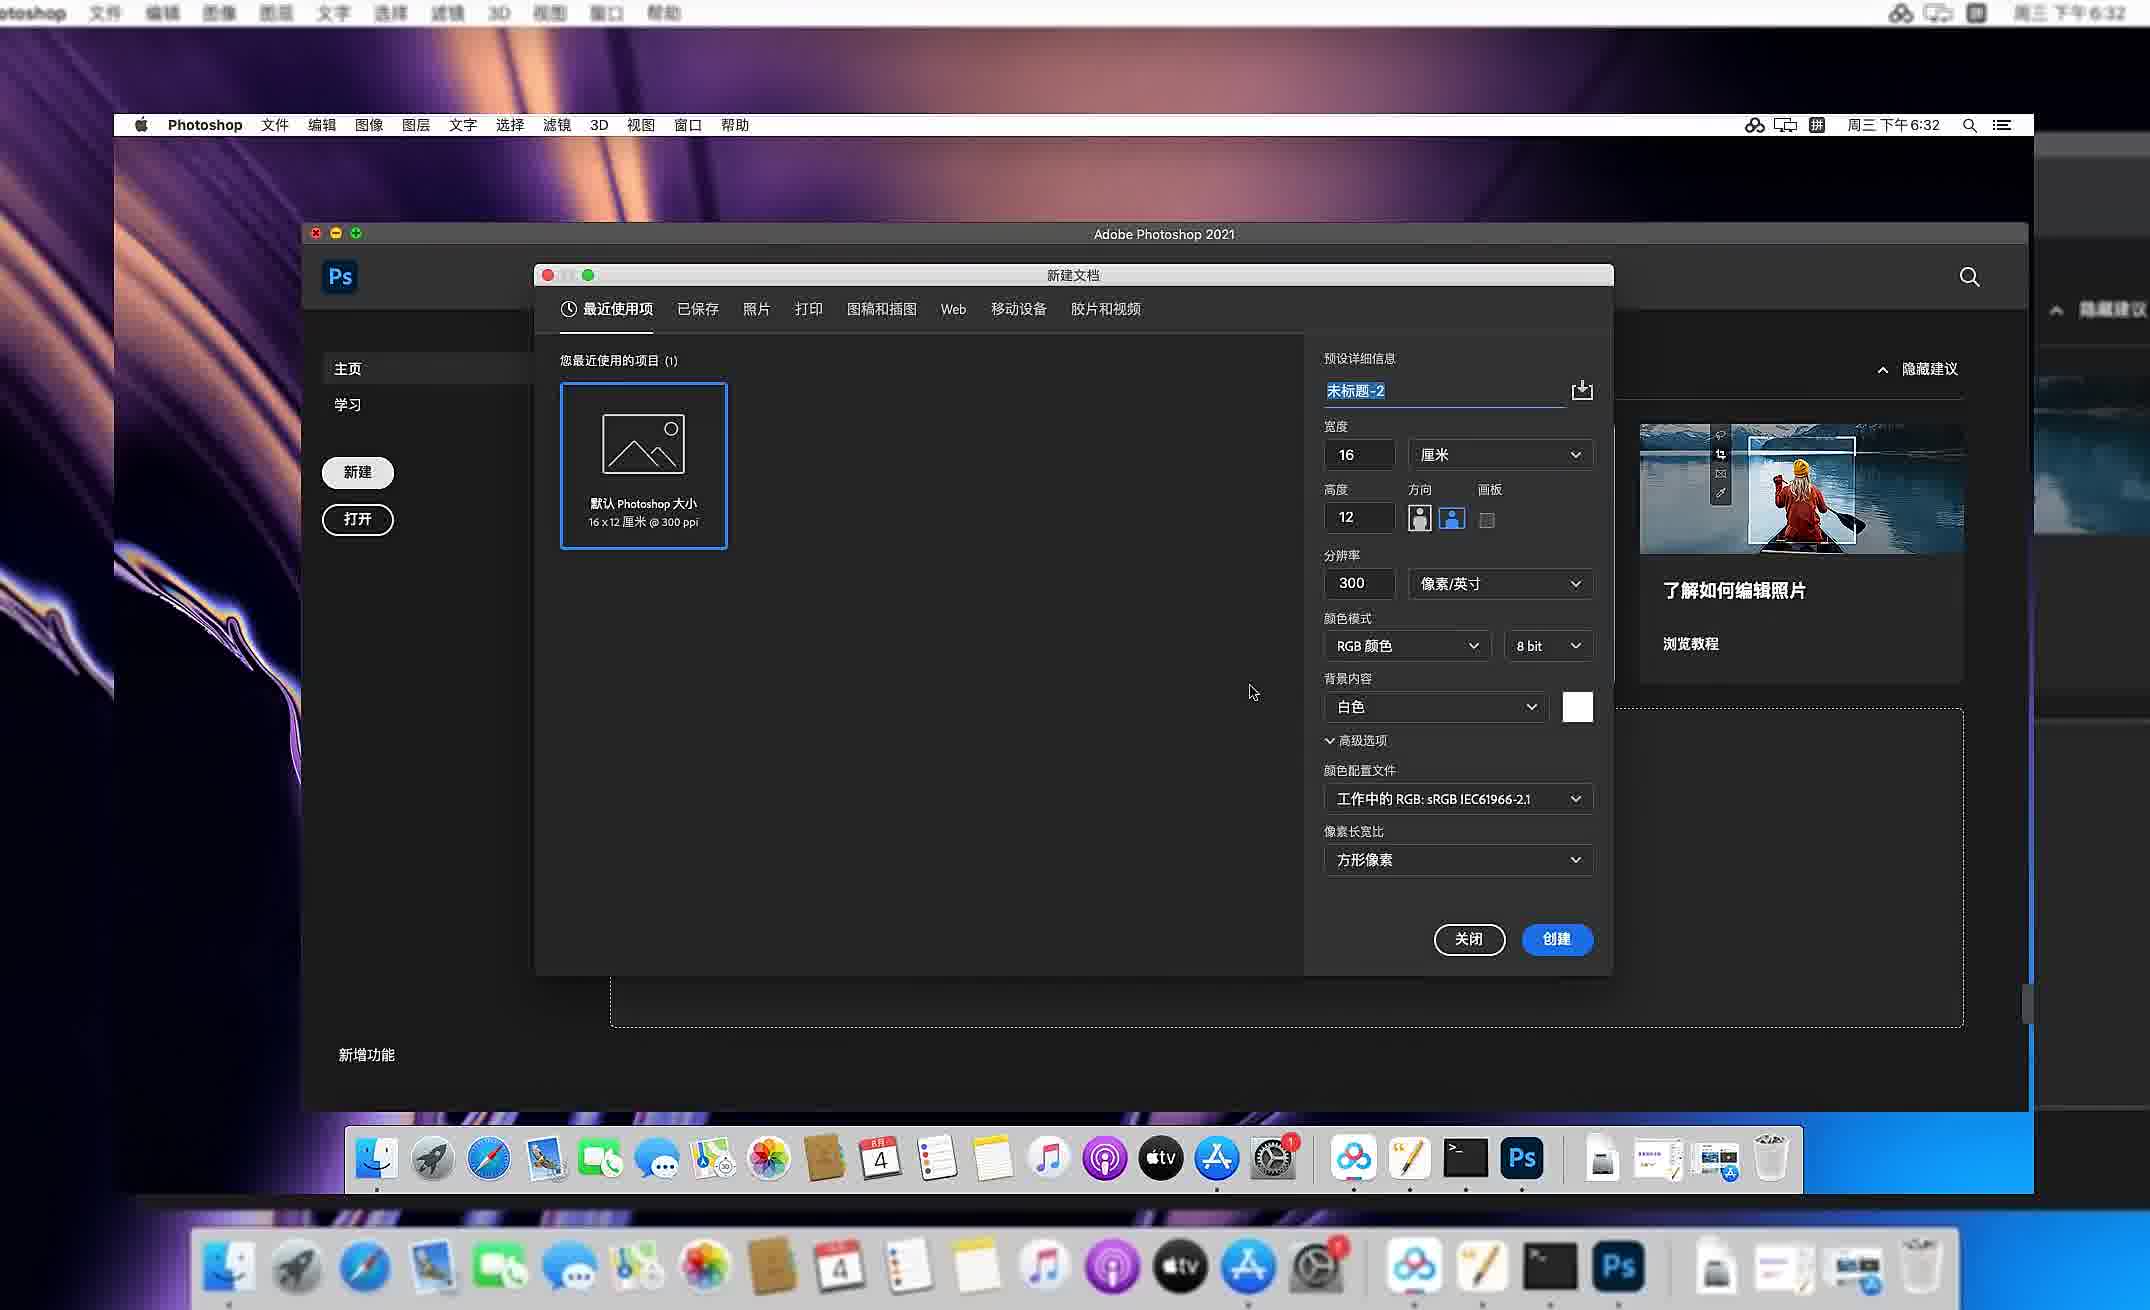Screen dimensions: 2150x1310
Task: Open Safari in the sharp upper dock
Action: point(489,1158)
